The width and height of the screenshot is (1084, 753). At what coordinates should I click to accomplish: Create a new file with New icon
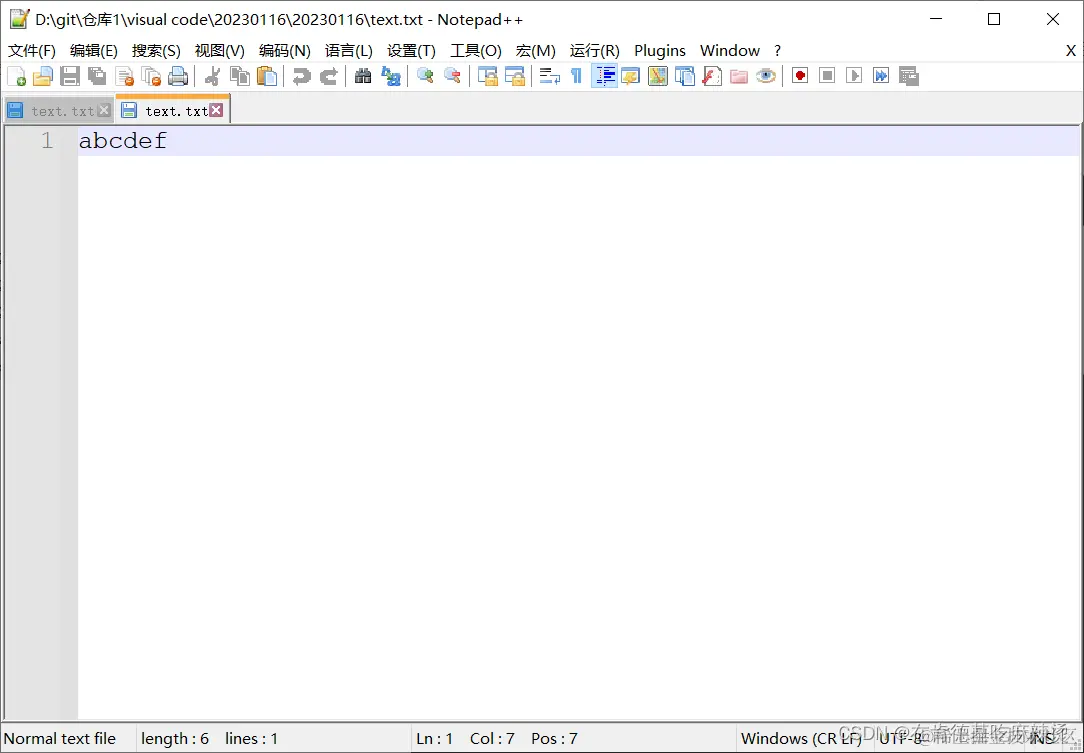coord(16,76)
